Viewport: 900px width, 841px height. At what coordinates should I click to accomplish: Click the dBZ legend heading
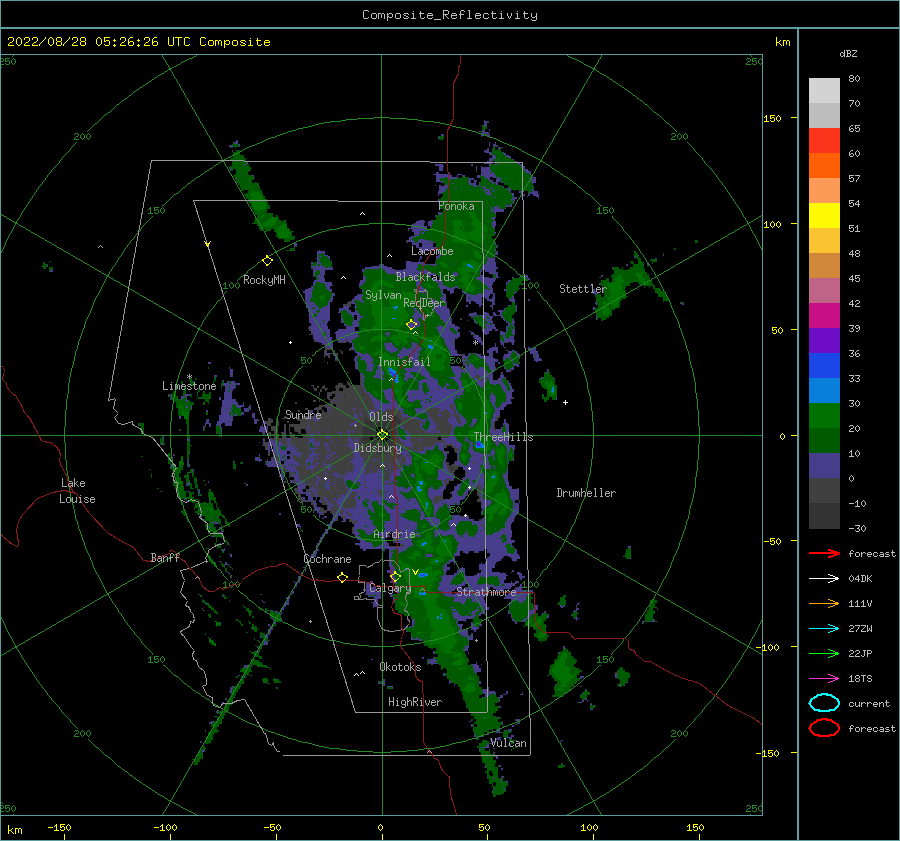(x=848, y=53)
